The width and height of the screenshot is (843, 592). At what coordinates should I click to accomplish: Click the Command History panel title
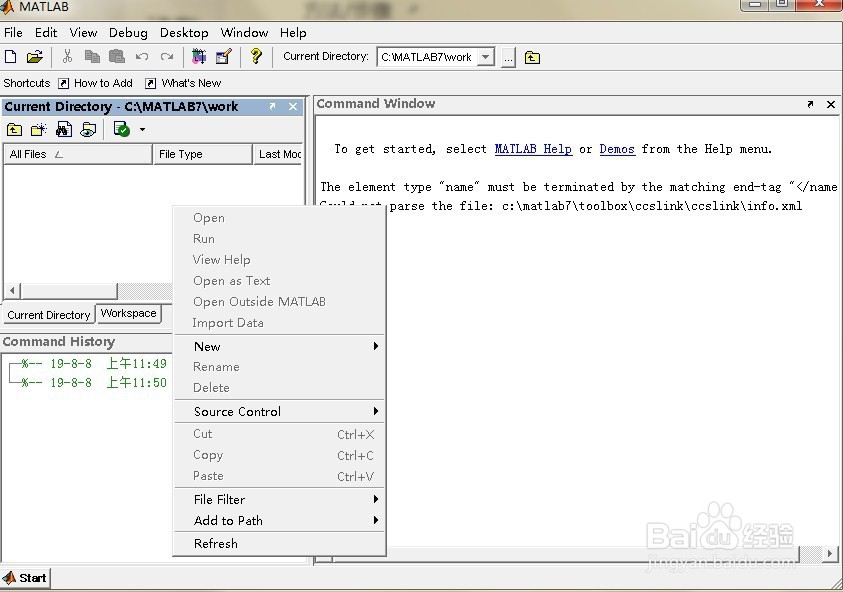pos(59,341)
